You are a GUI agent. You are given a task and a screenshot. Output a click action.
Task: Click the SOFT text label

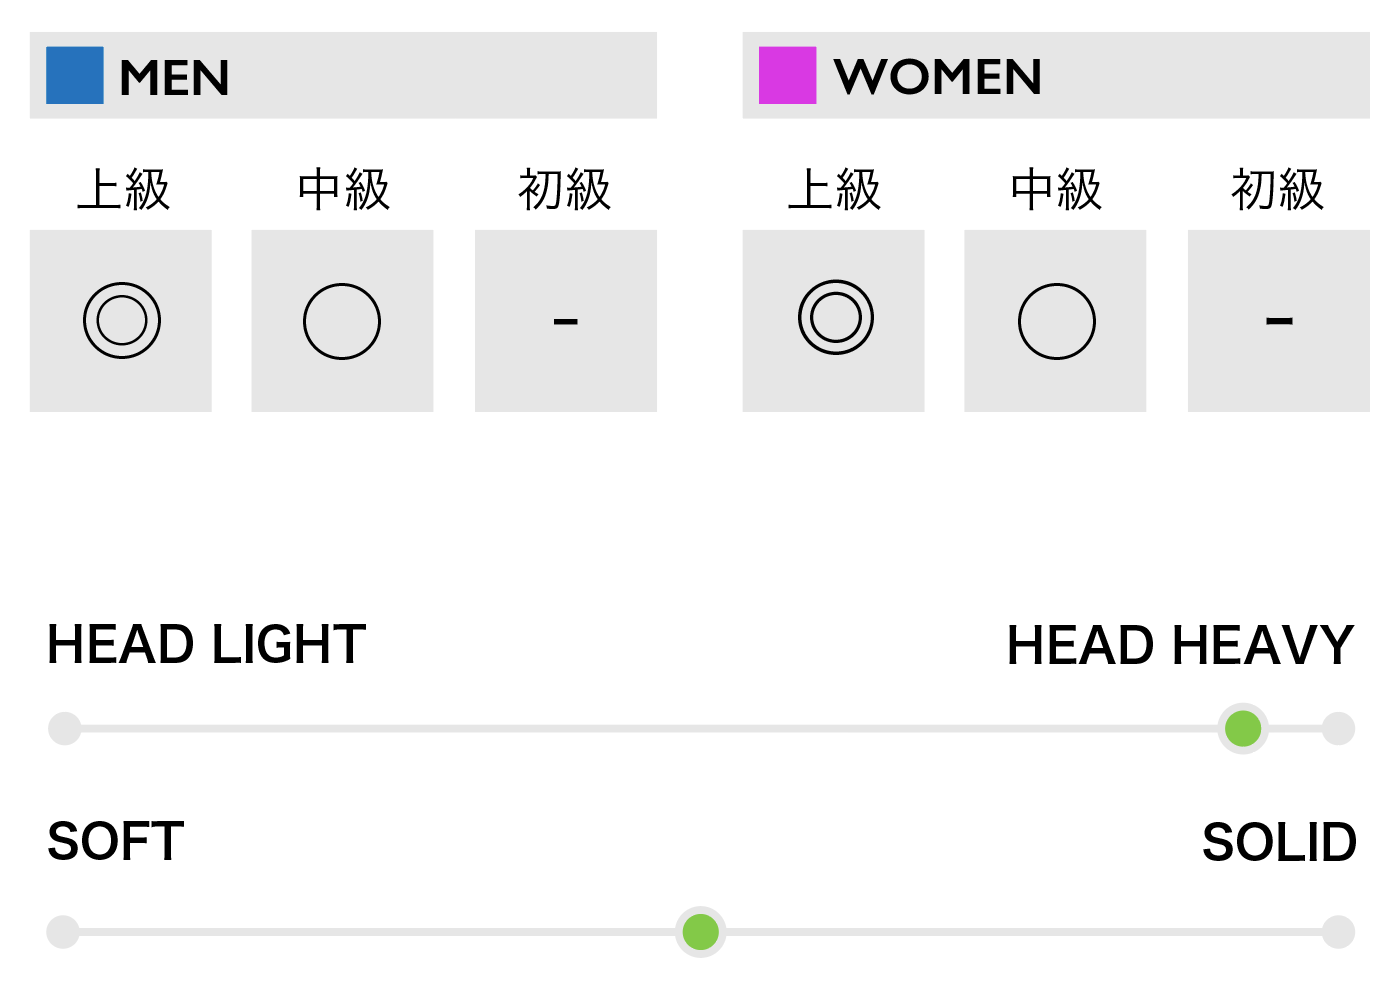point(116,842)
